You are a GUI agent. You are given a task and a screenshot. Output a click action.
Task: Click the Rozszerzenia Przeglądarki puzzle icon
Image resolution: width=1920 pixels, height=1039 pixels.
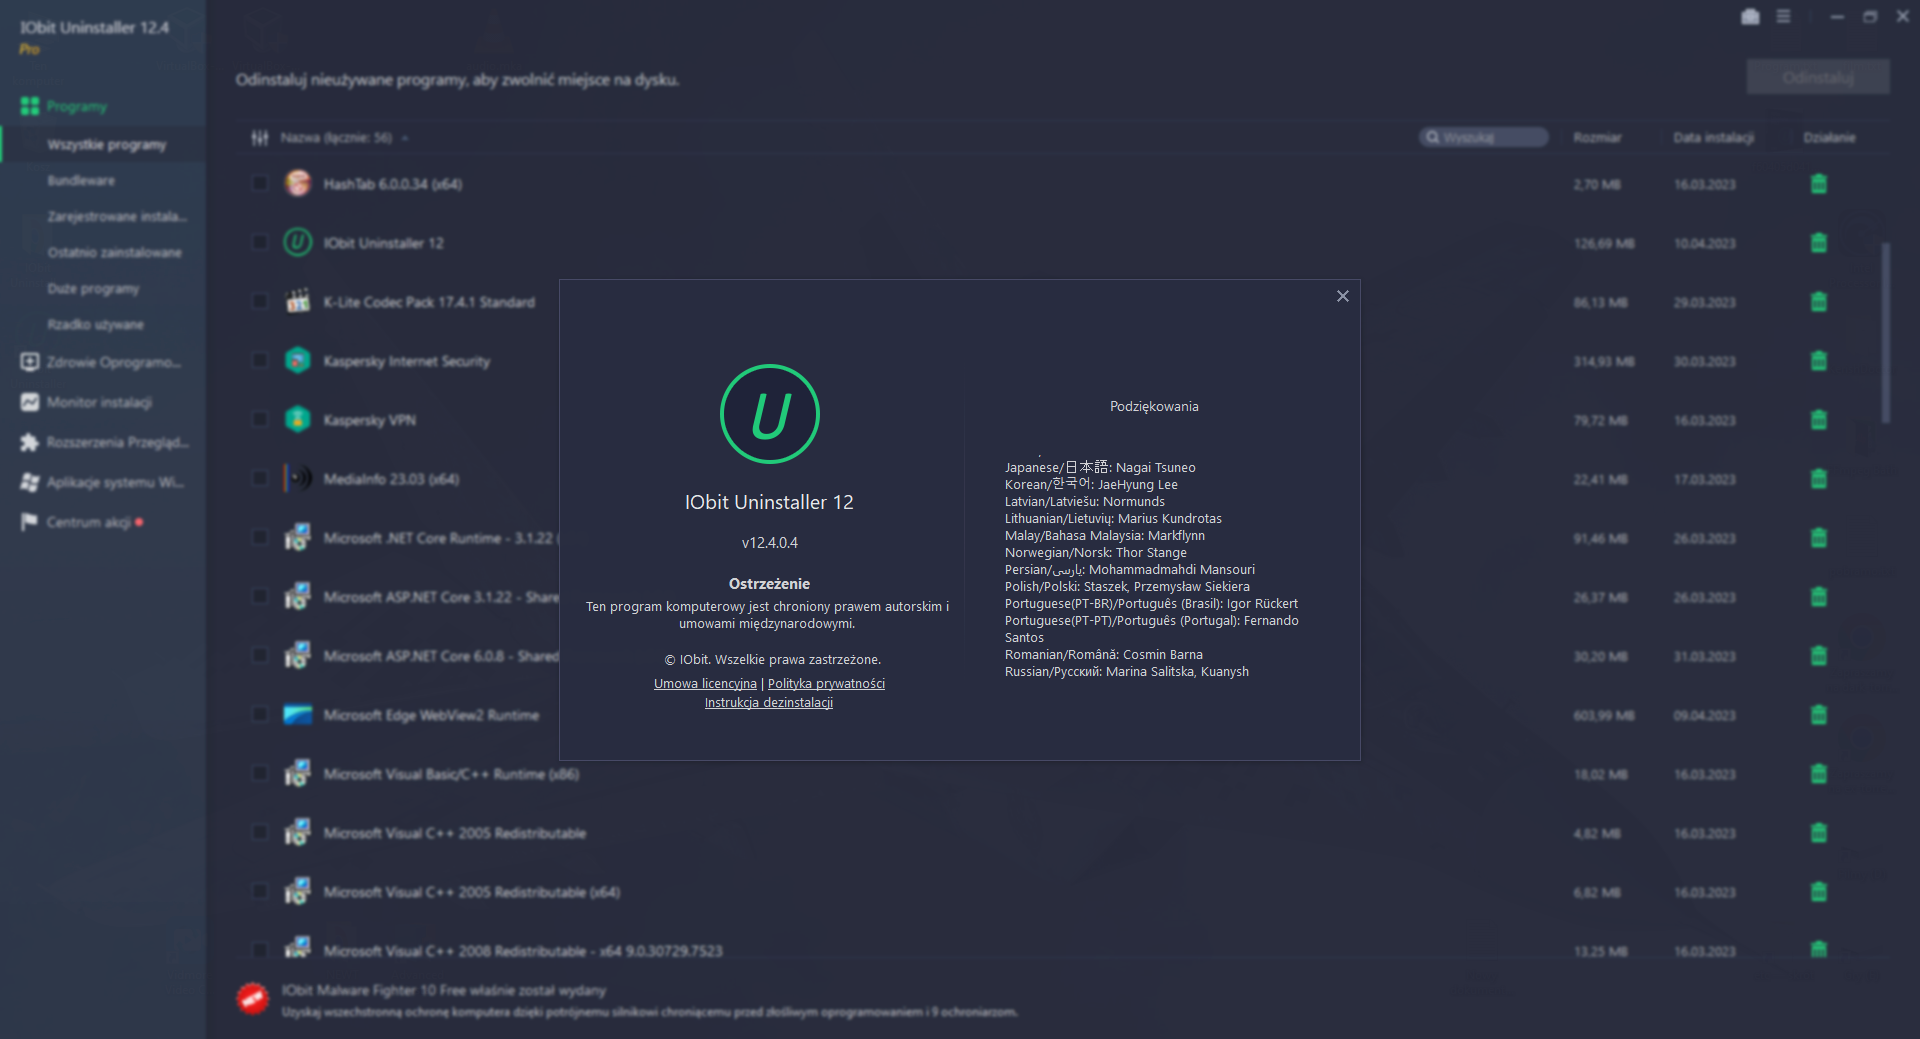click(x=30, y=442)
